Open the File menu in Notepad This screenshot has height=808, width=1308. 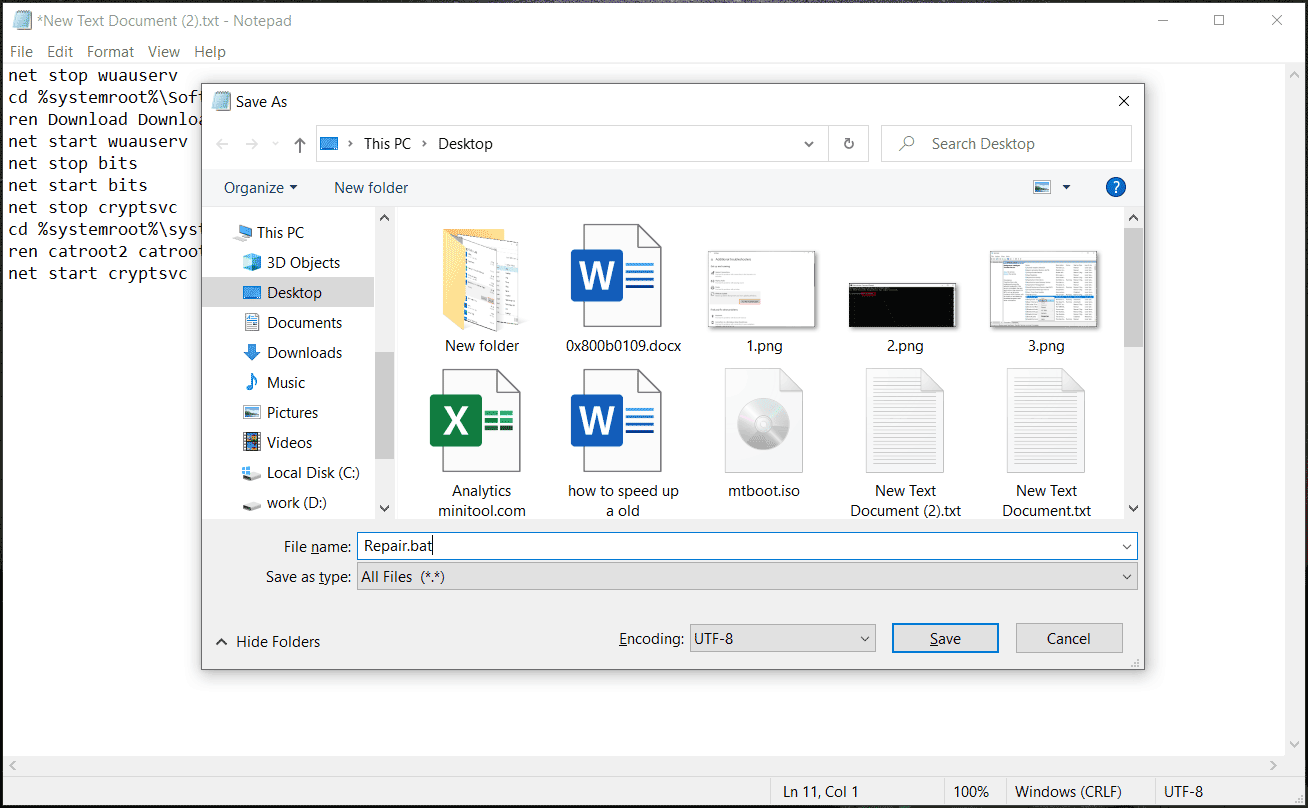(21, 52)
